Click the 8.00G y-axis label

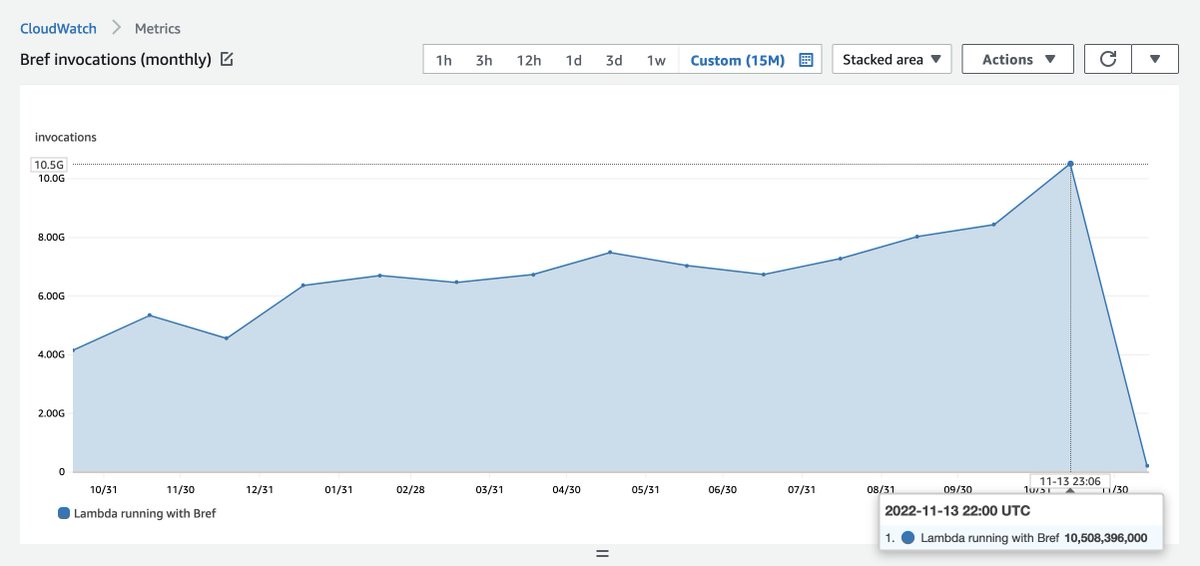50,237
